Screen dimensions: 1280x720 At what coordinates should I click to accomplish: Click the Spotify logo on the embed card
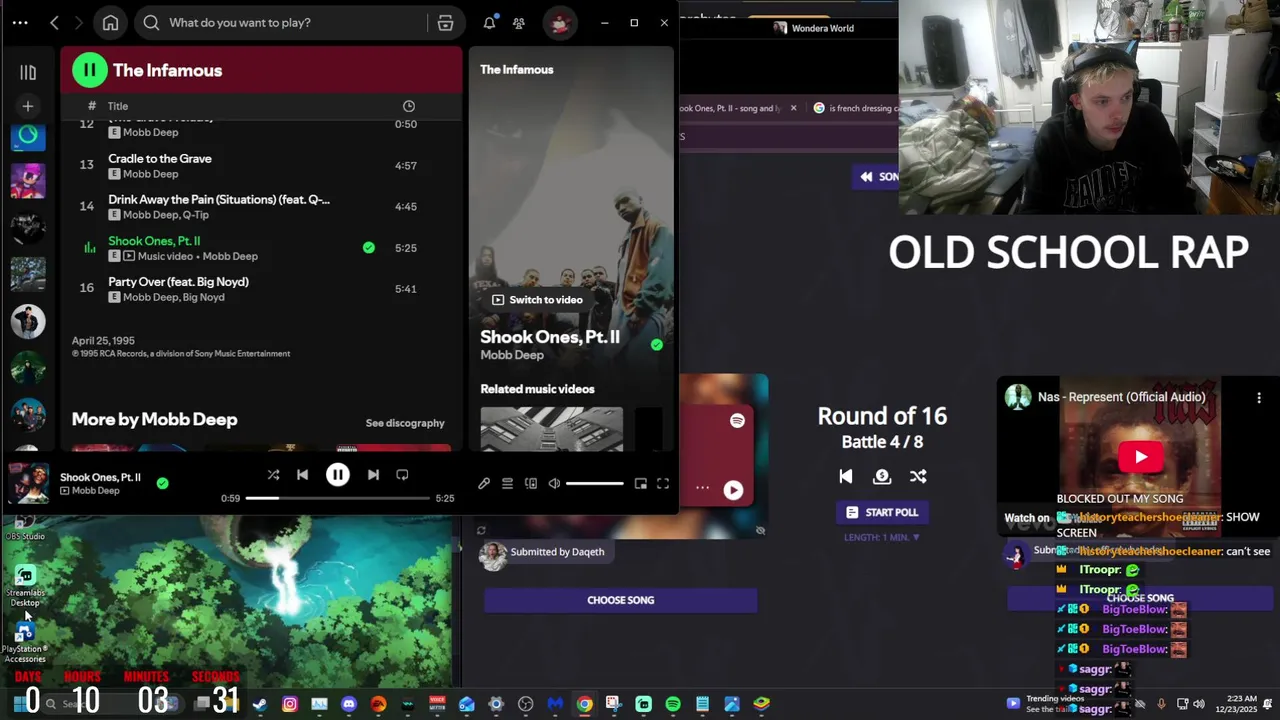[x=737, y=421]
